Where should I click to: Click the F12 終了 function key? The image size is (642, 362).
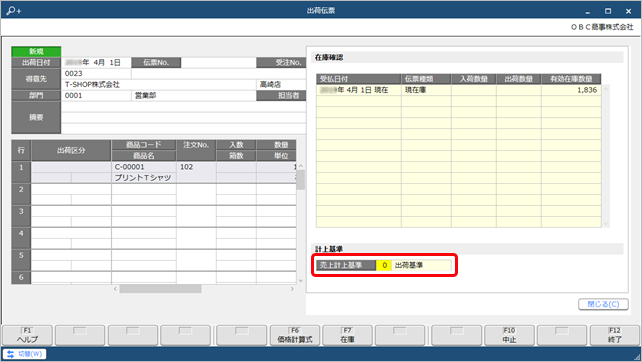point(615,335)
